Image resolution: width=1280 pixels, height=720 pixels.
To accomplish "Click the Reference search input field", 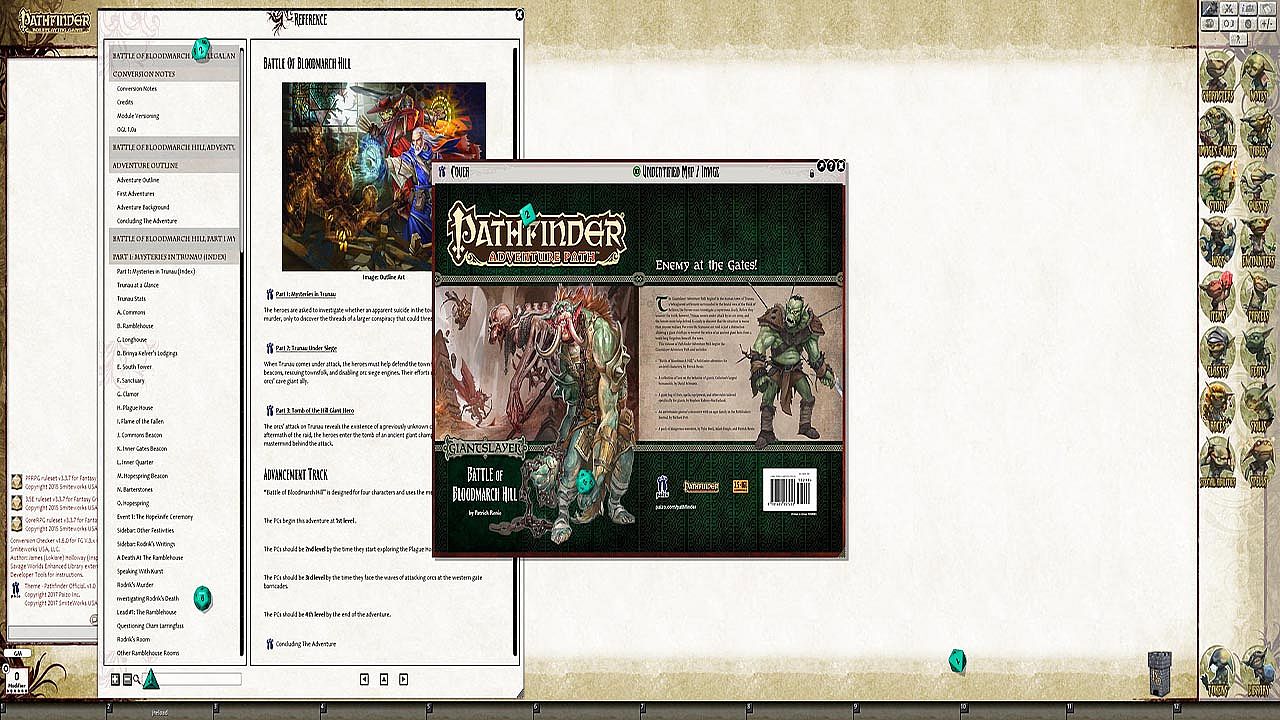I will tap(192, 680).
